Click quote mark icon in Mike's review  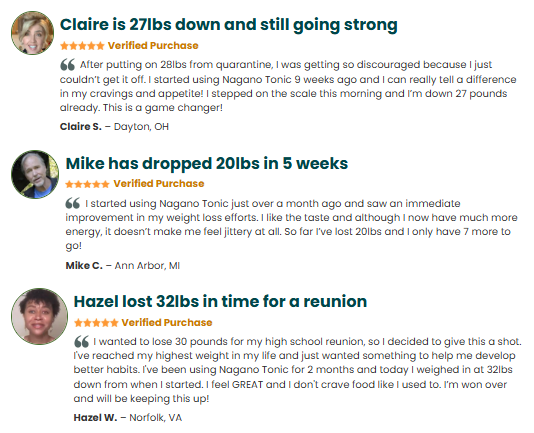point(73,203)
